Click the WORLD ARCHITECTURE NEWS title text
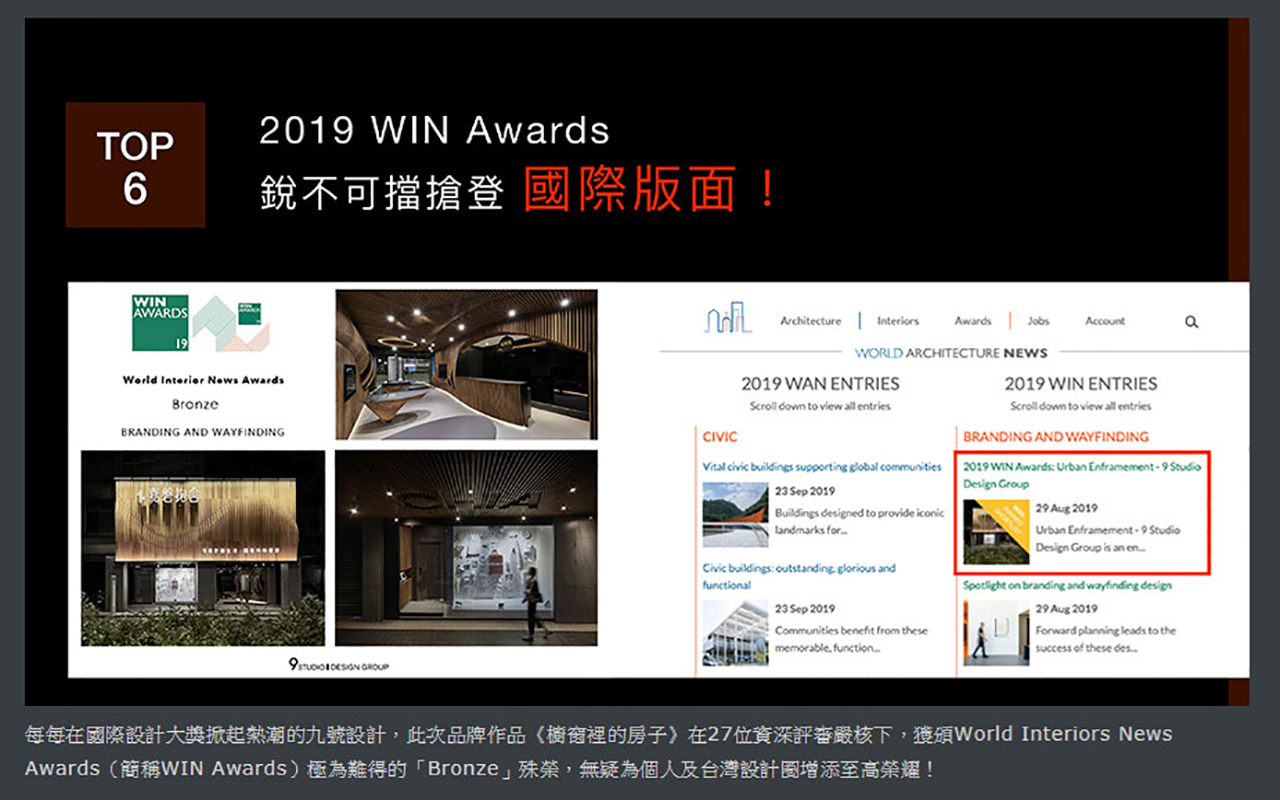The height and width of the screenshot is (800, 1280). point(951,353)
